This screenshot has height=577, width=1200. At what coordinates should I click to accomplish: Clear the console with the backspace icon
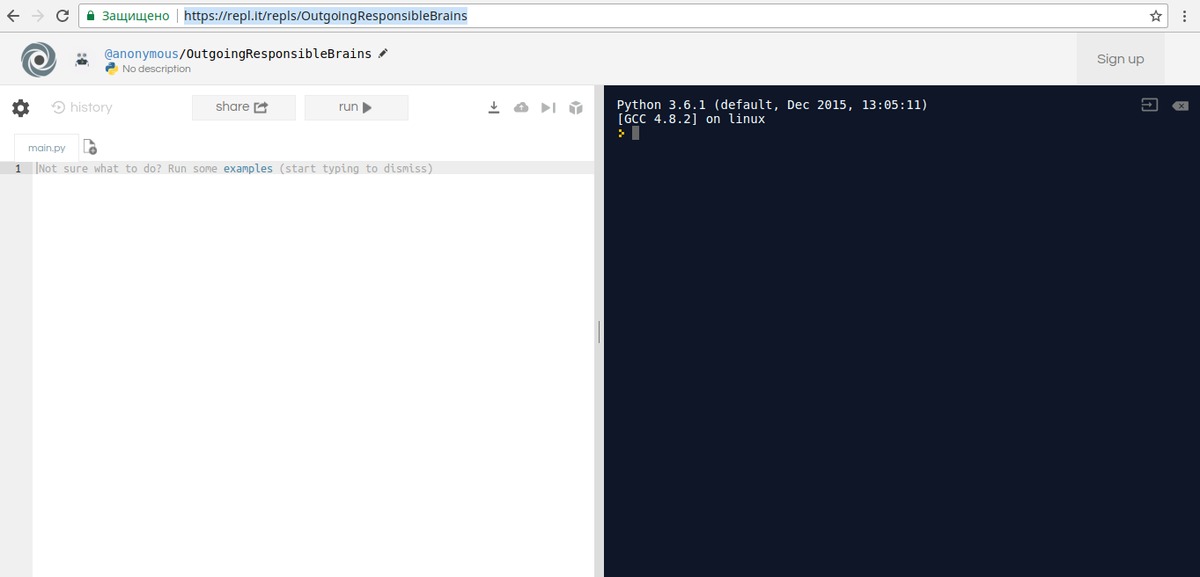(1180, 106)
